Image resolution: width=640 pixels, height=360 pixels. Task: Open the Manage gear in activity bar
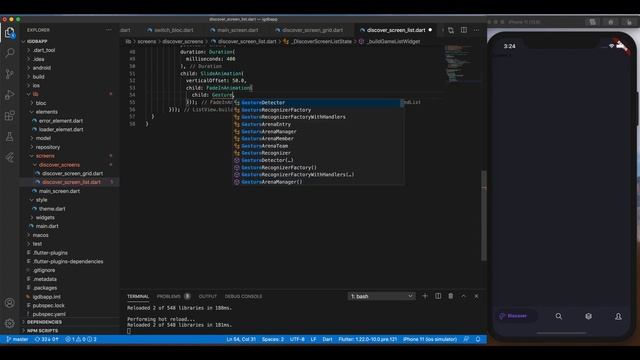click(x=10, y=323)
